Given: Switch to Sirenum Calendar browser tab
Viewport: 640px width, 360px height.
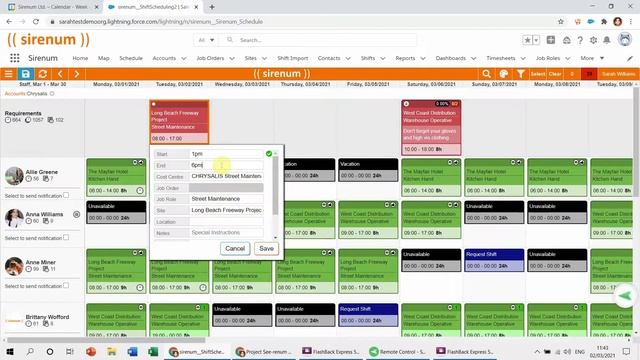Looking at the screenshot, I should [x=52, y=7].
